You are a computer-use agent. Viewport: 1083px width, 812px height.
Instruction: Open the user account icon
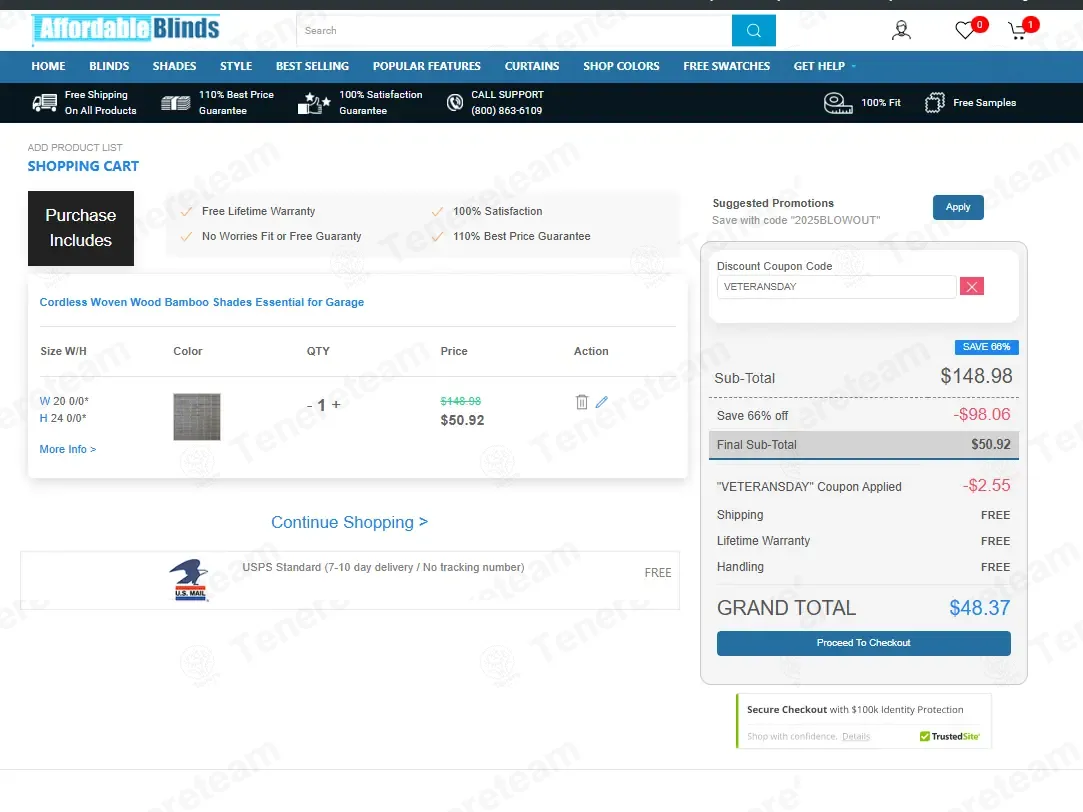pos(901,30)
